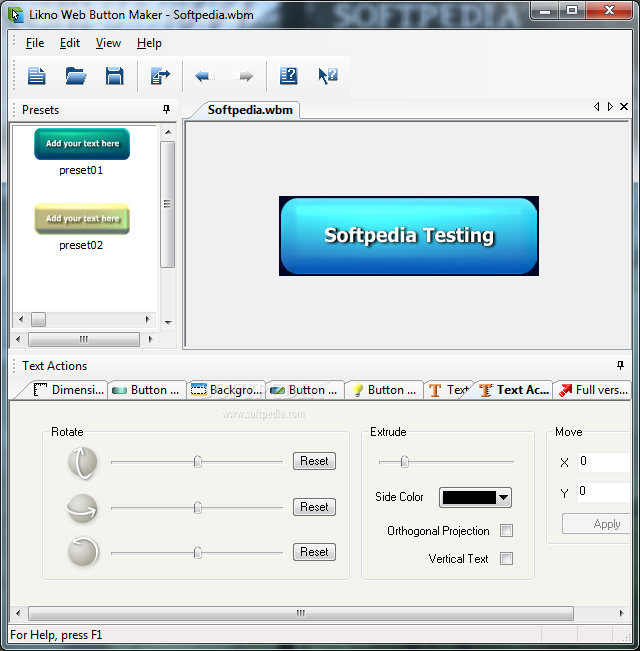
Task: Open the Help menu
Action: tap(149, 43)
